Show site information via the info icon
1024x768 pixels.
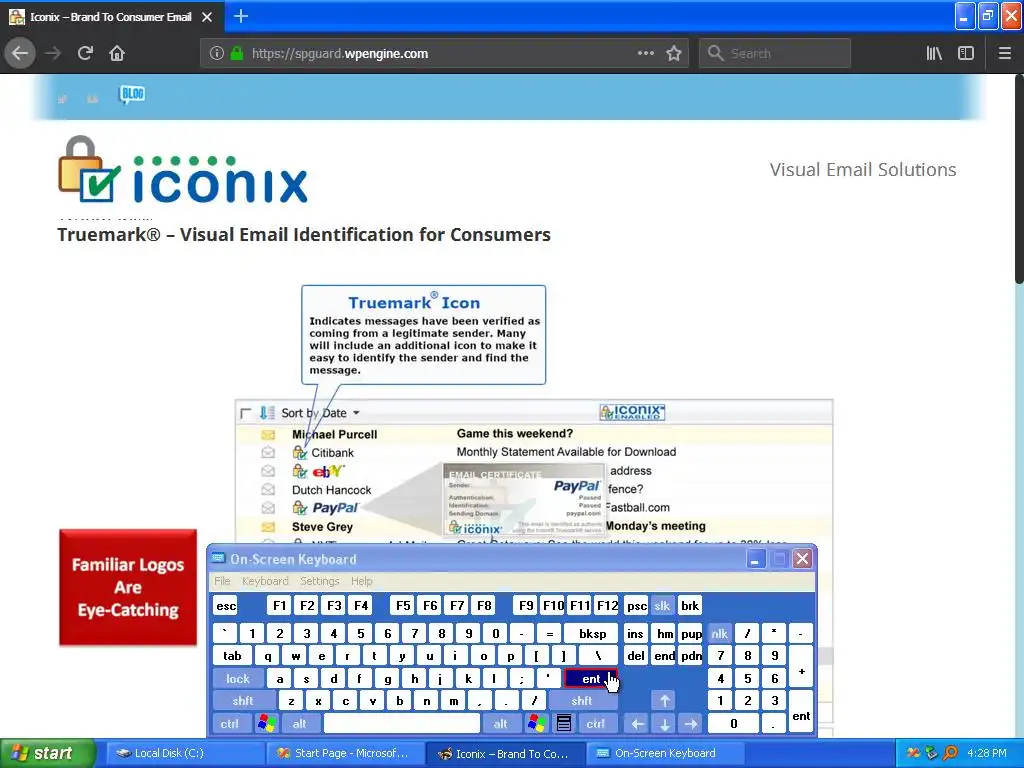(x=217, y=54)
